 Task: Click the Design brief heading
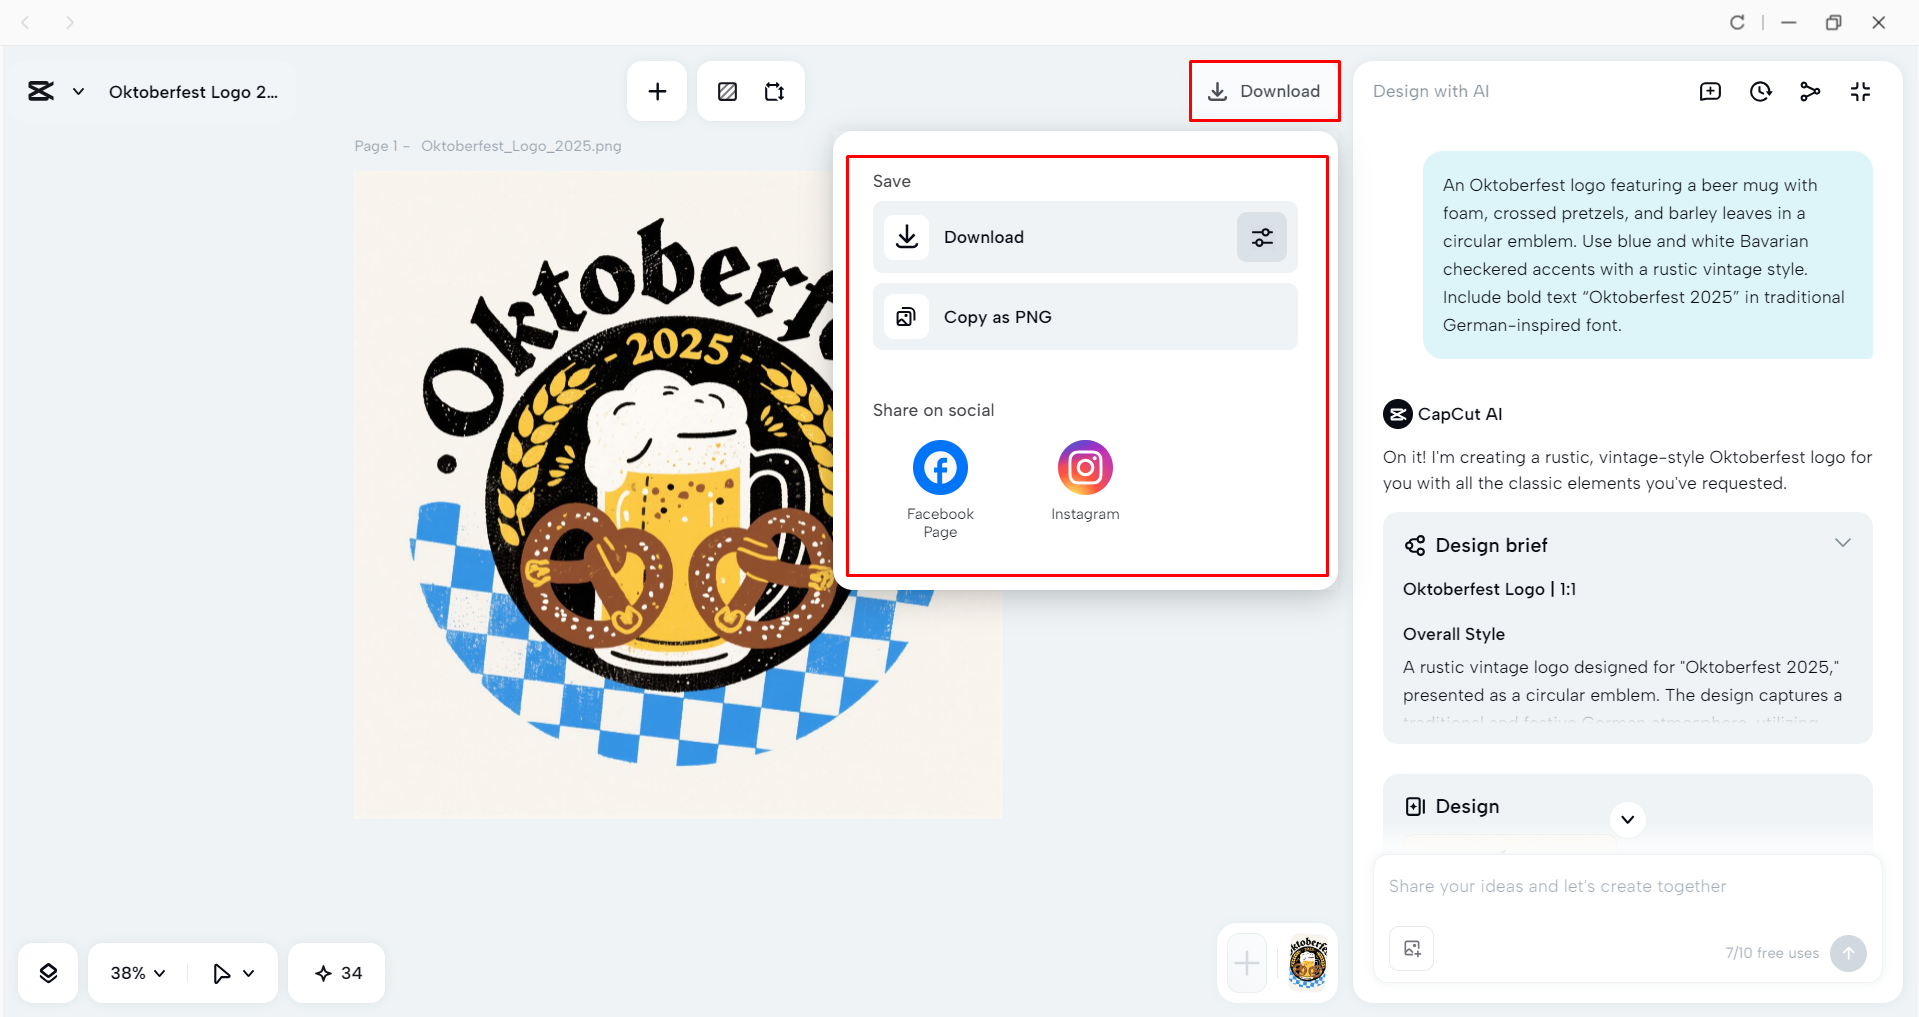click(x=1491, y=545)
